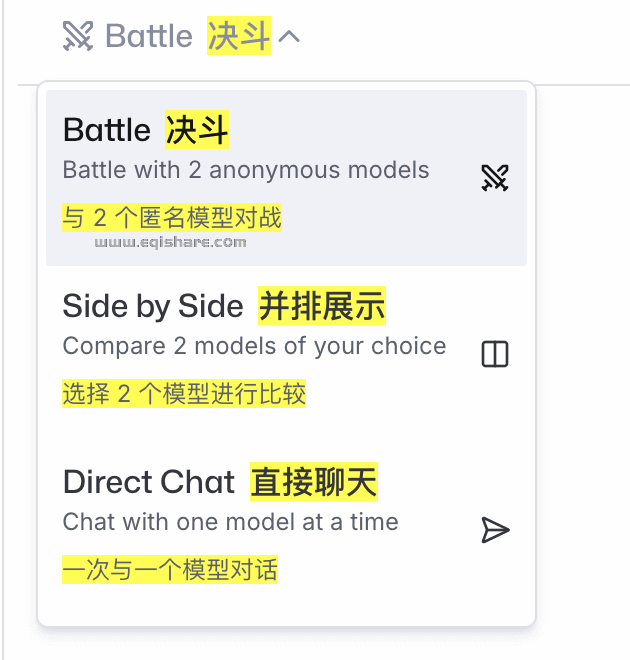The height and width of the screenshot is (660, 630).
Task: Click the "Compare 2 models of your choice" text
Action: click(x=254, y=346)
